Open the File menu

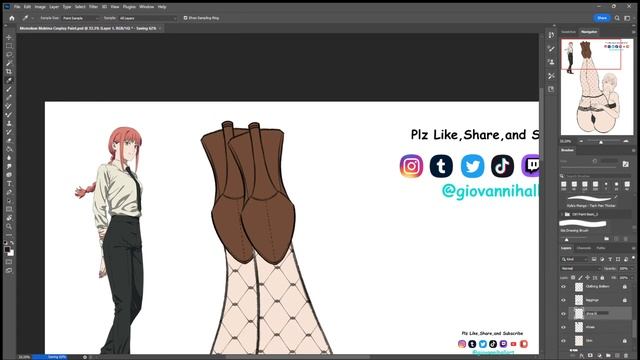(x=17, y=7)
